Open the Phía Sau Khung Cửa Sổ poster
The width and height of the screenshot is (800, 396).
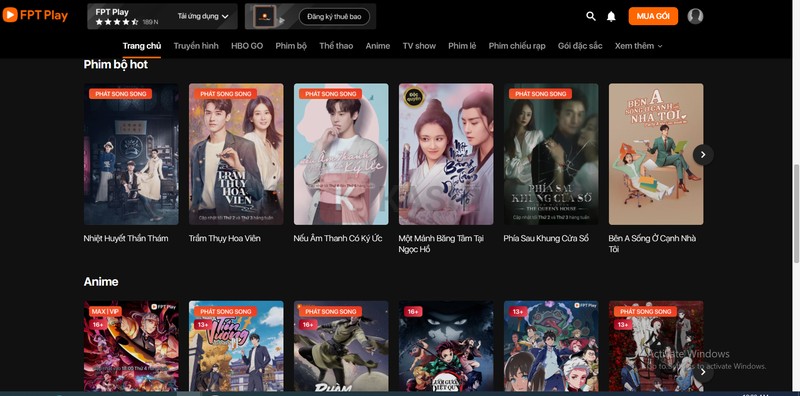point(551,154)
